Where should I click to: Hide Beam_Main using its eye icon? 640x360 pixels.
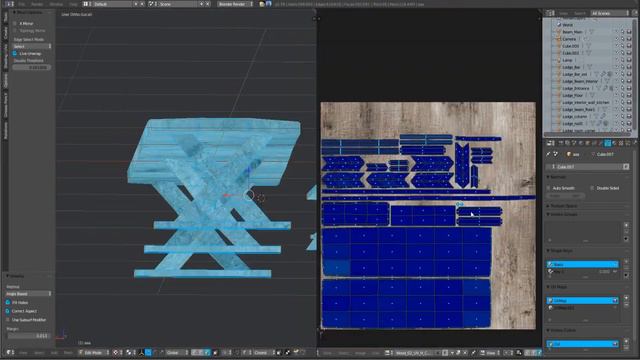[616, 32]
